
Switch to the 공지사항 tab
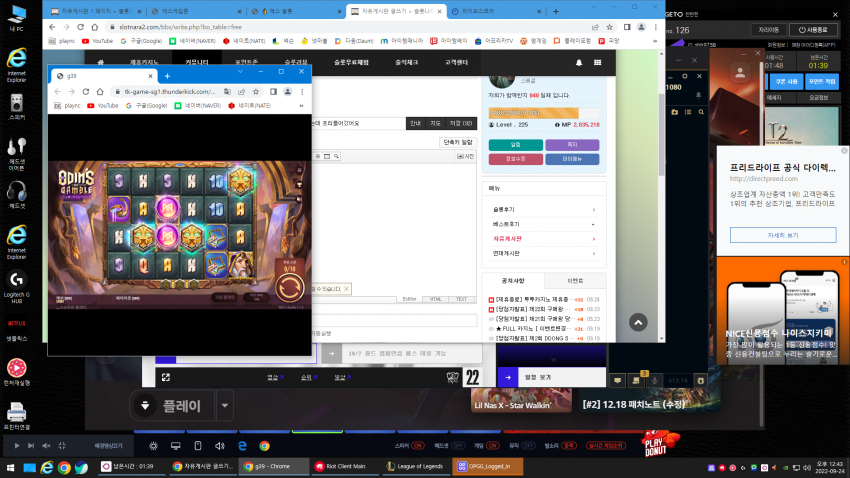tap(513, 281)
